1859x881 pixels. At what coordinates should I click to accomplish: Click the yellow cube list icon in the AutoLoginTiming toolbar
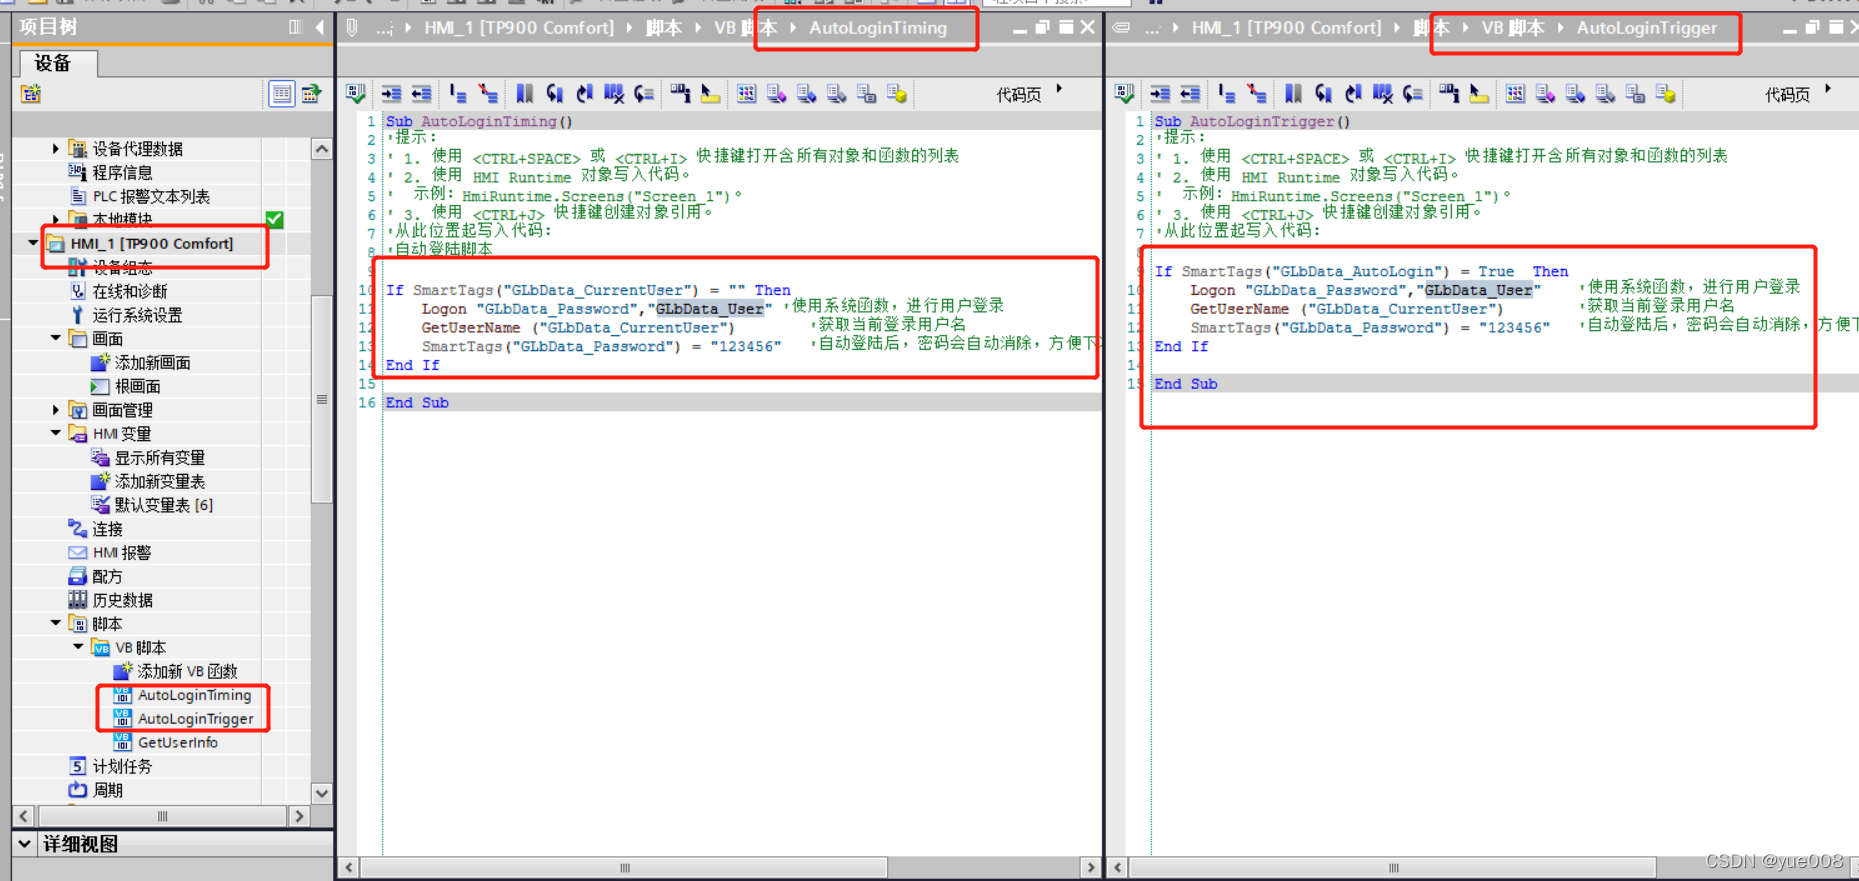(897, 94)
